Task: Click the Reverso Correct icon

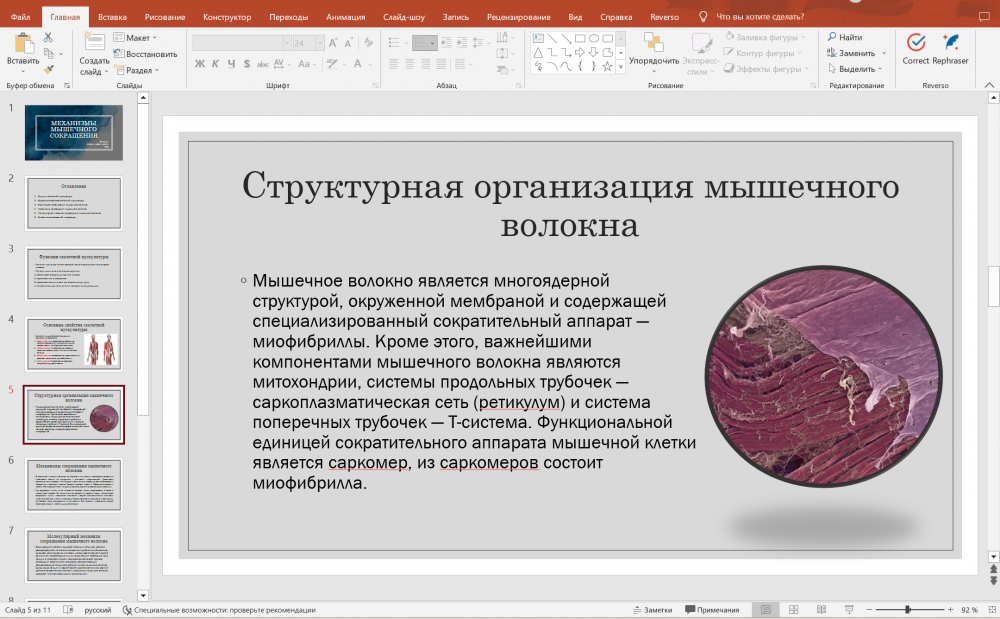Action: [915, 43]
